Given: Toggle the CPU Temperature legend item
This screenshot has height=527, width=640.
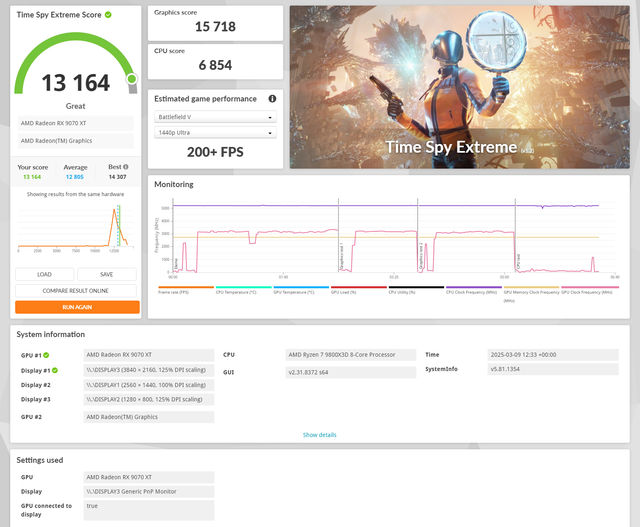Looking at the screenshot, I should (244, 290).
